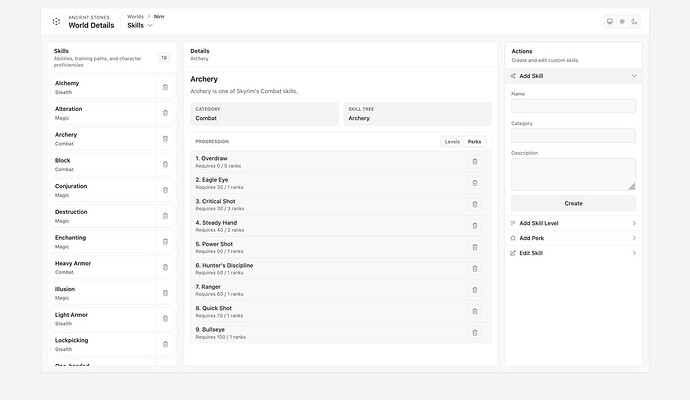This screenshot has height=400, width=690.
Task: Click the Combat category value
Action: (x=206, y=118)
